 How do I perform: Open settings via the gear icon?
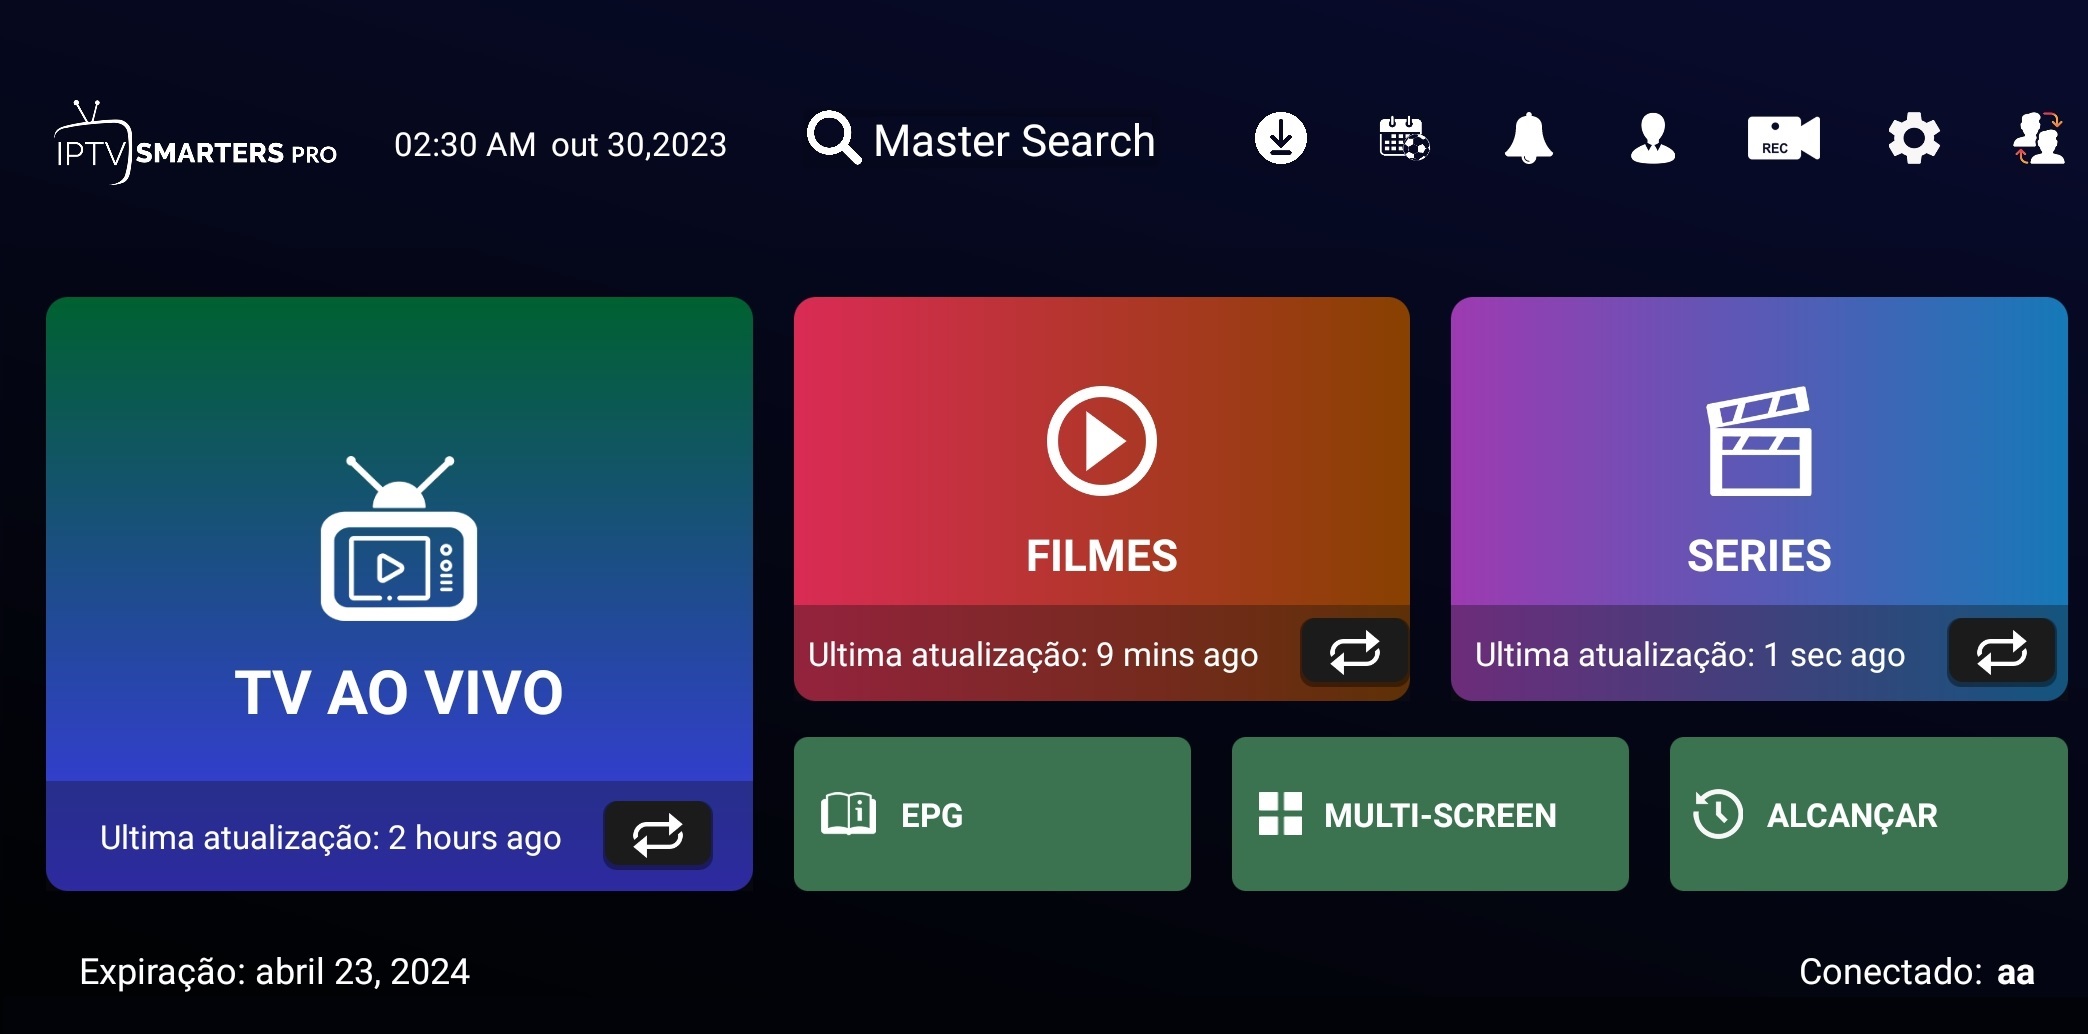pos(1913,138)
